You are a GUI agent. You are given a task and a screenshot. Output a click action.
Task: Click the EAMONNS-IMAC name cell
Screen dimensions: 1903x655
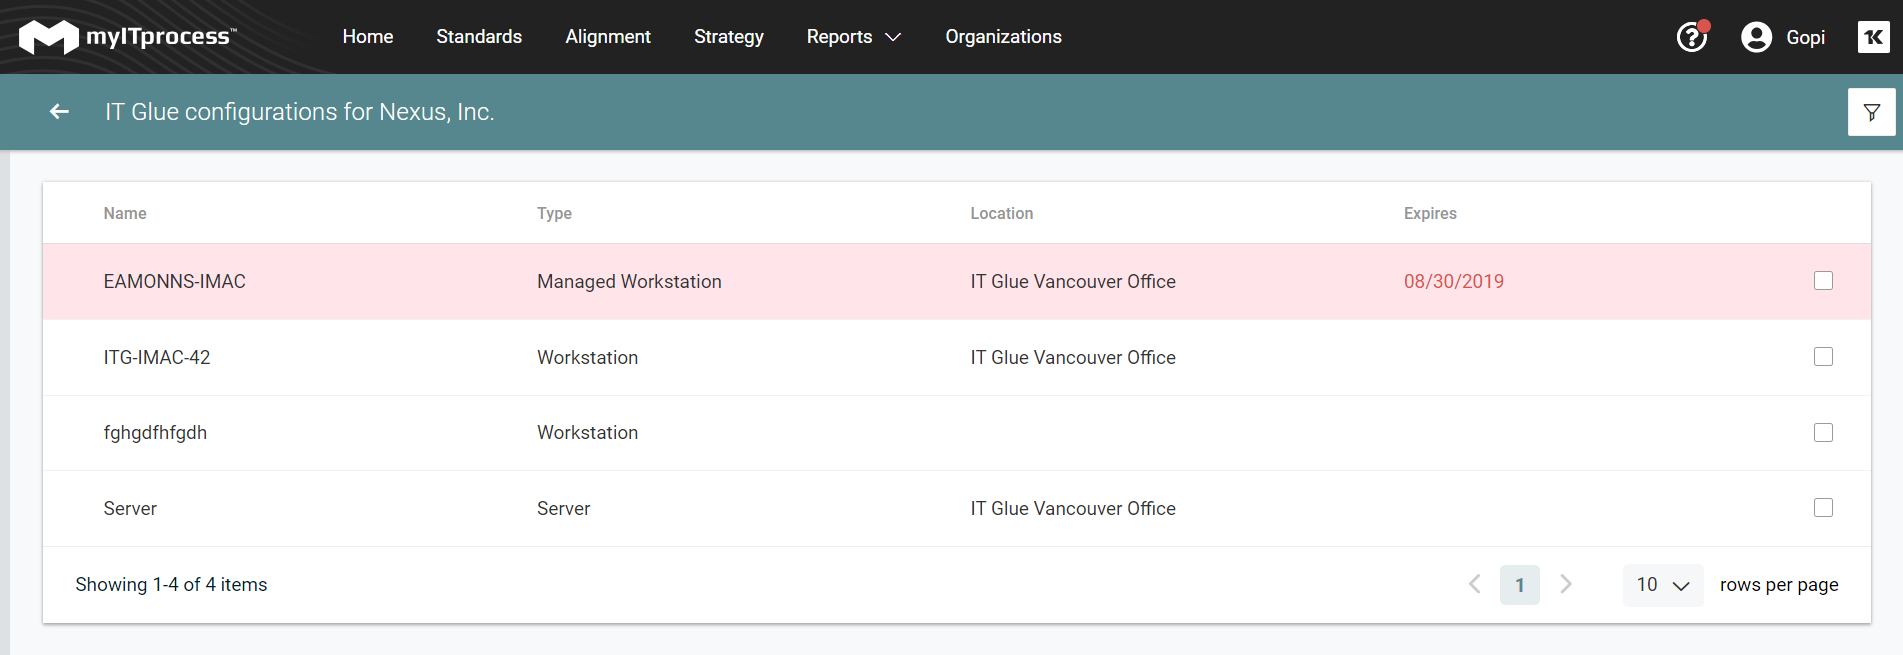point(174,281)
